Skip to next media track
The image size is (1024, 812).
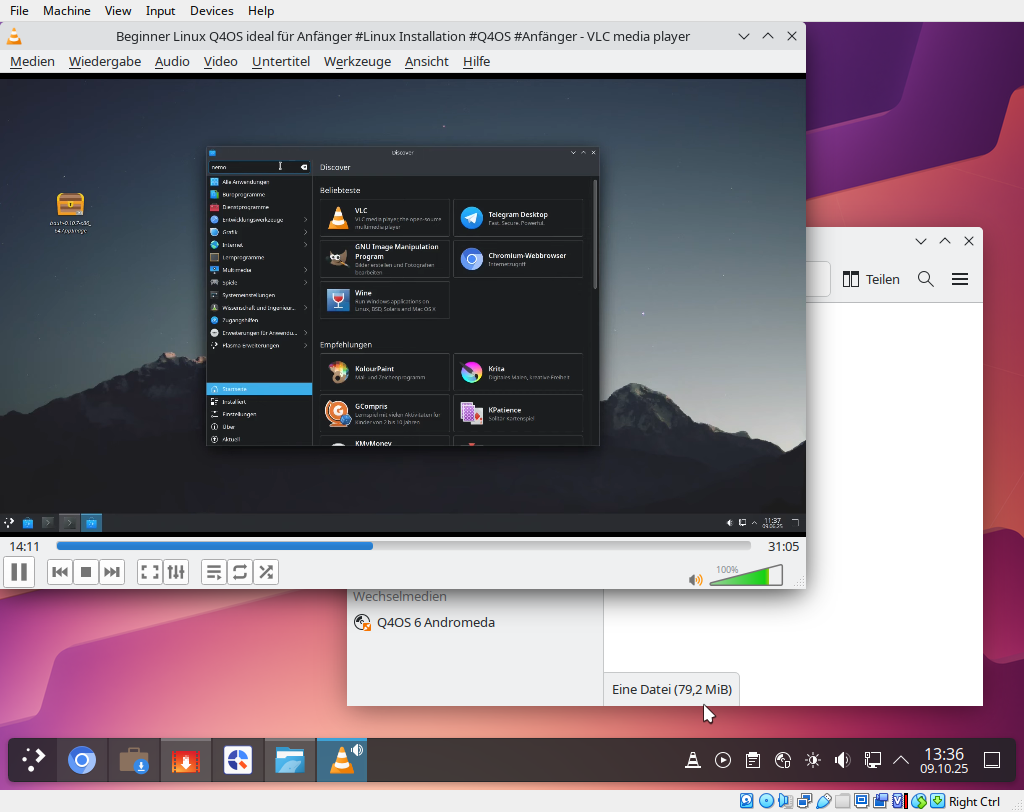pyautogui.click(x=112, y=572)
